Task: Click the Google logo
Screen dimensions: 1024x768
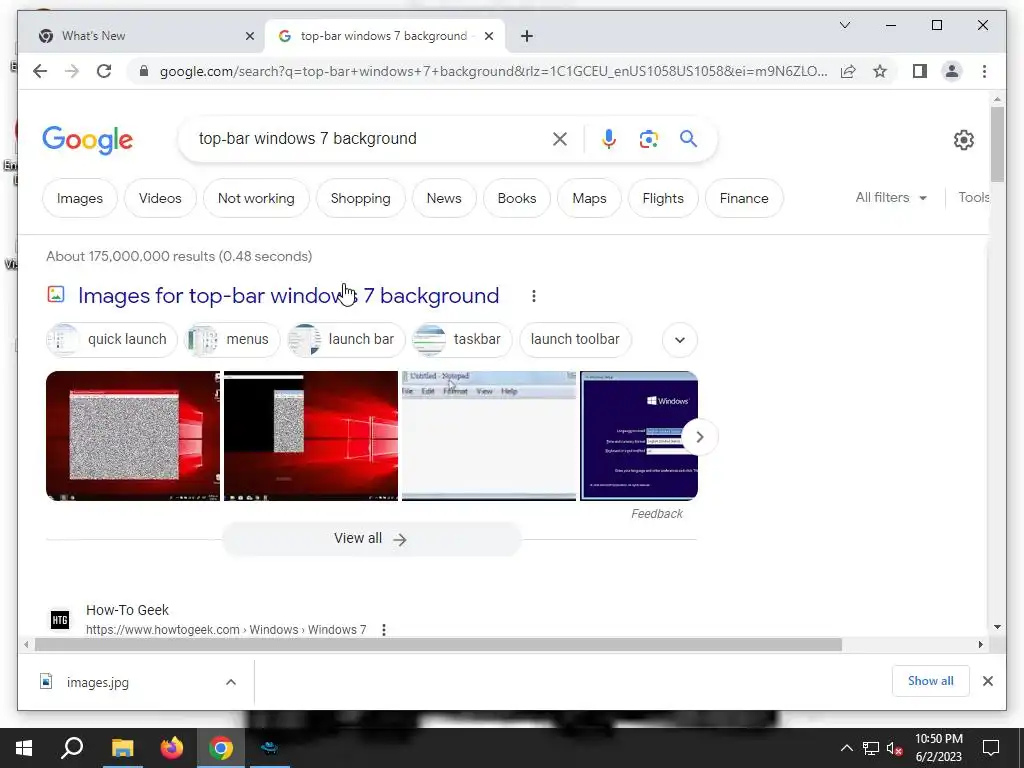Action: [x=88, y=140]
